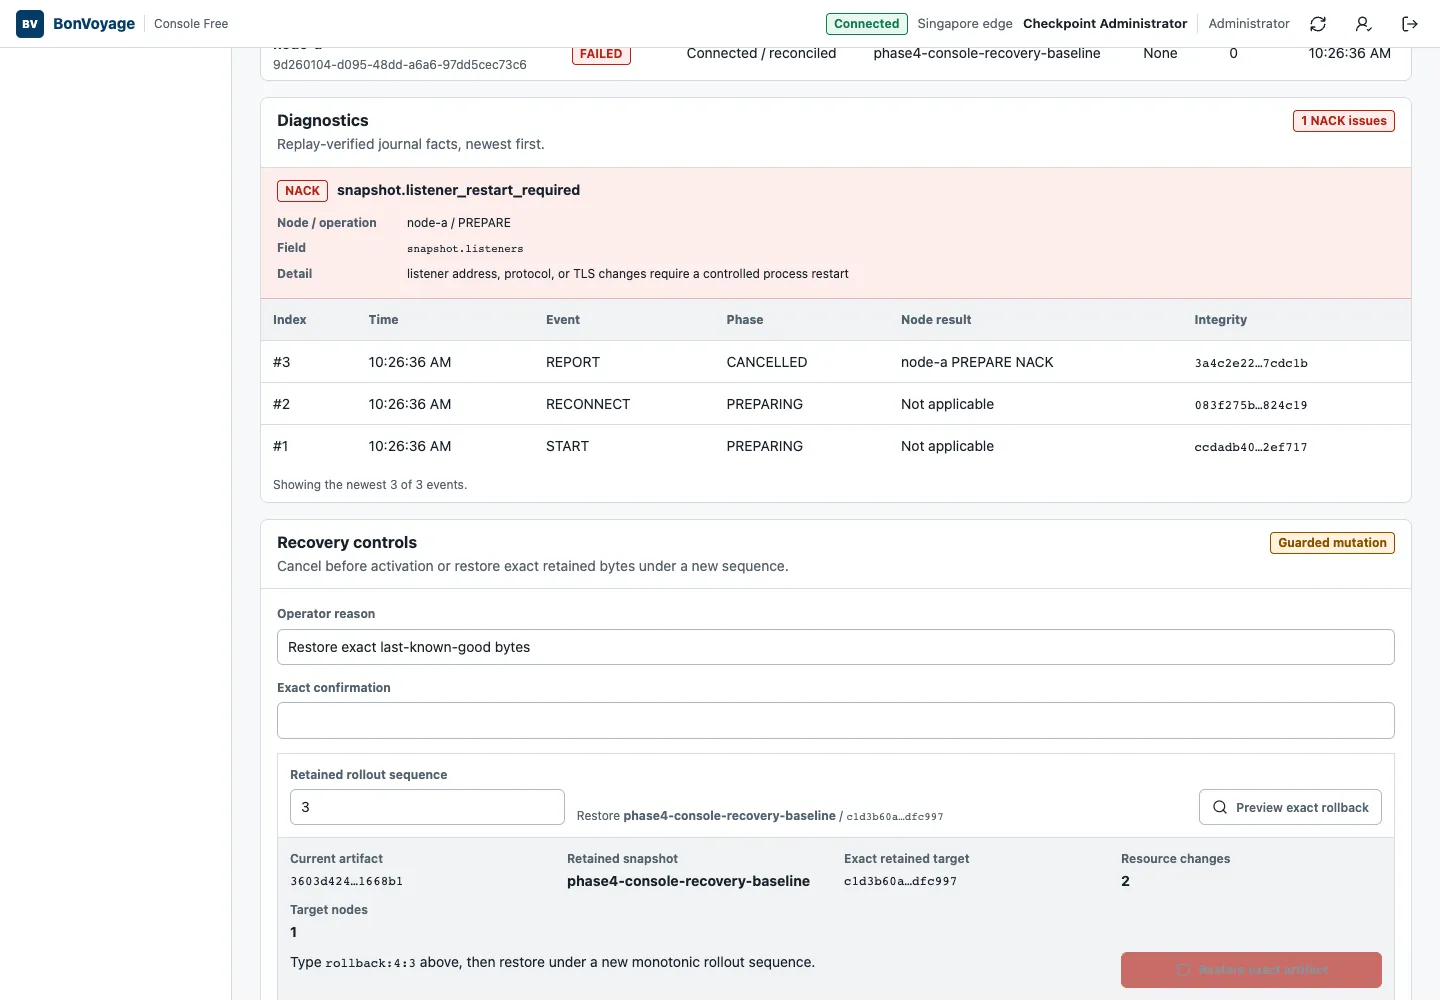
Task: Click the magnifier icon in Preview exact rollback
Action: (1220, 807)
